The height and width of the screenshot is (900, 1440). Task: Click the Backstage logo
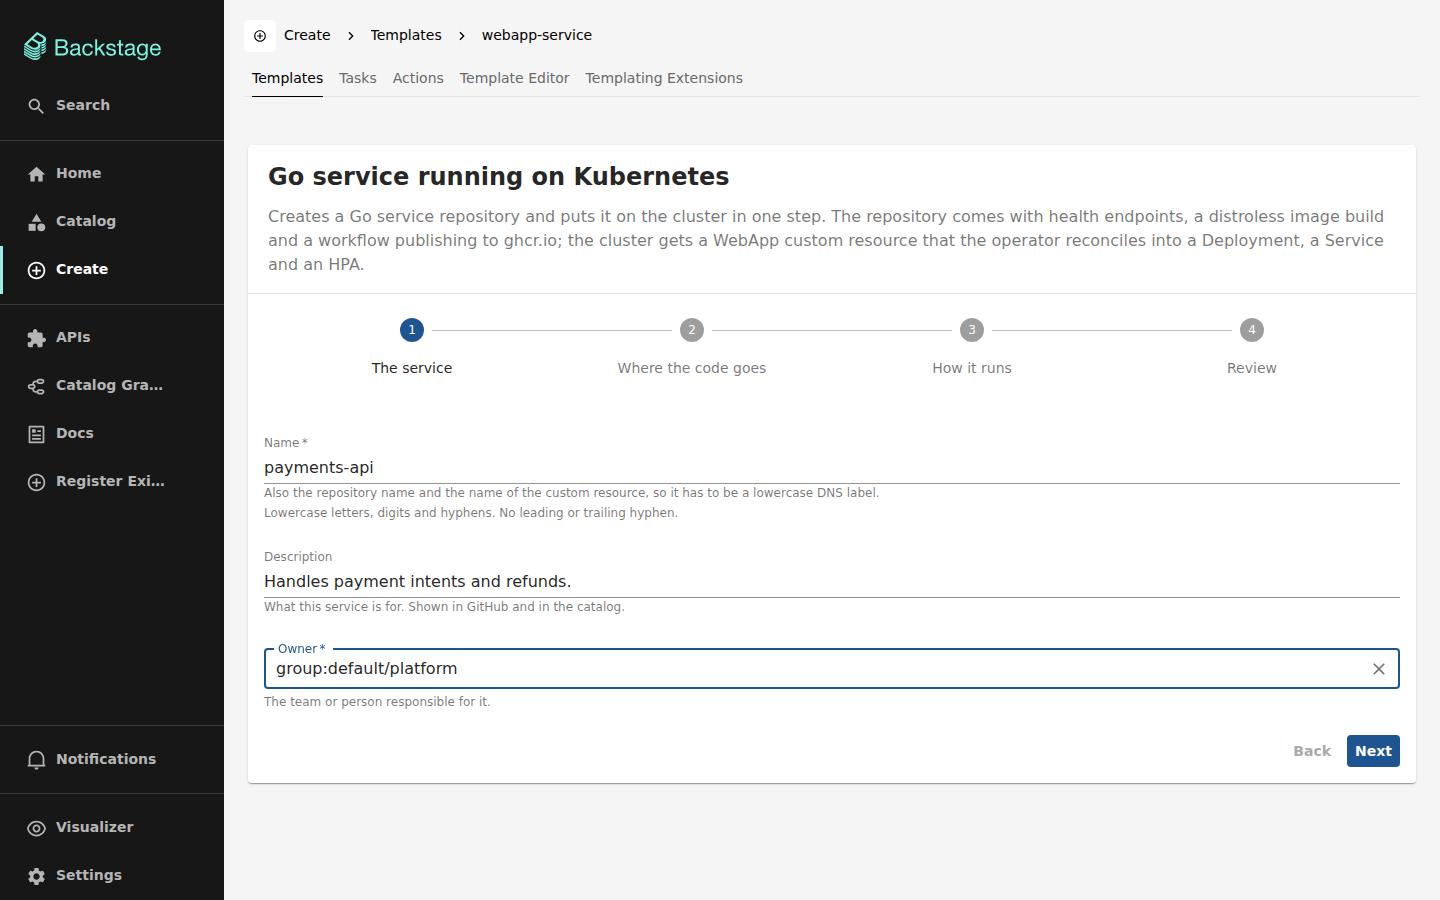click(92, 47)
